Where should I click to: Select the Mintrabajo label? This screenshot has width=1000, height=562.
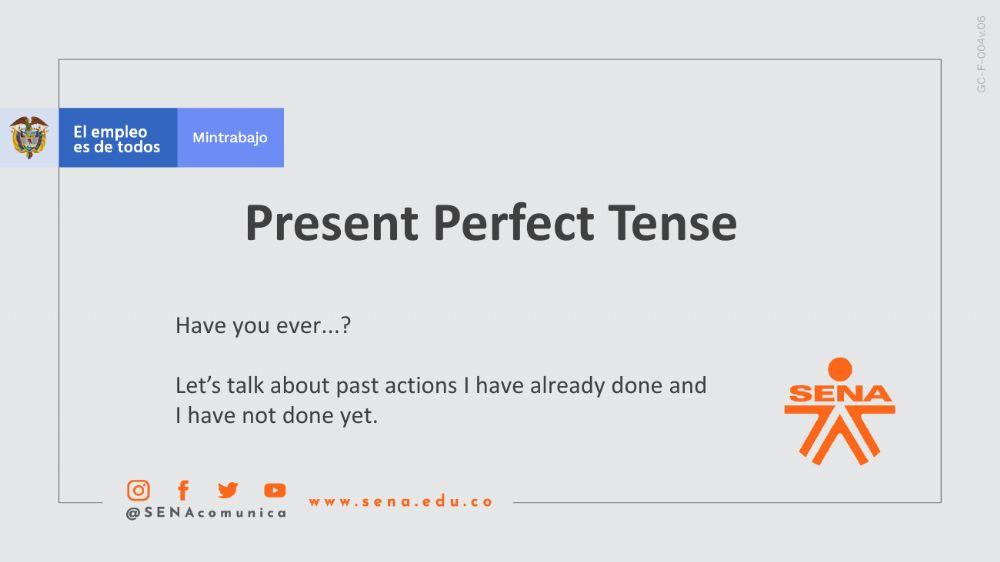pos(230,138)
